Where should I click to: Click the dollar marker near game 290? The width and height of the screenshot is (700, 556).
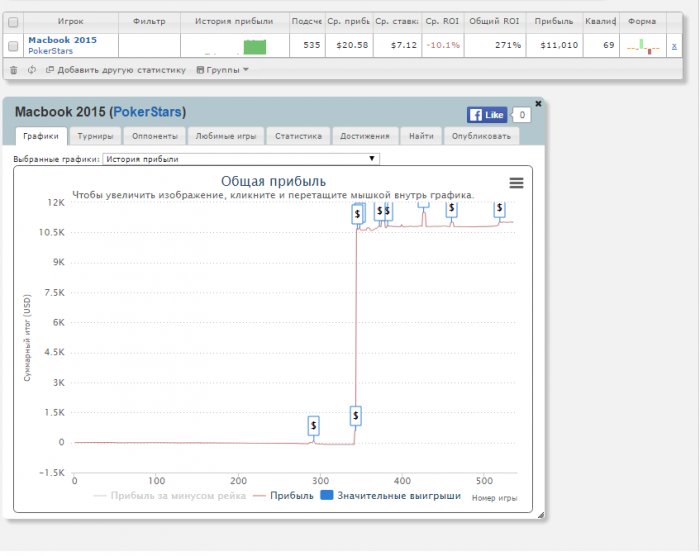pos(314,426)
